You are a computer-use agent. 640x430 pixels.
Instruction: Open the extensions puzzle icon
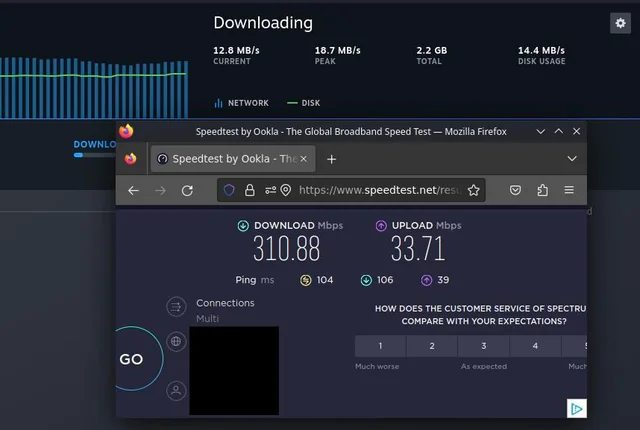tap(542, 190)
